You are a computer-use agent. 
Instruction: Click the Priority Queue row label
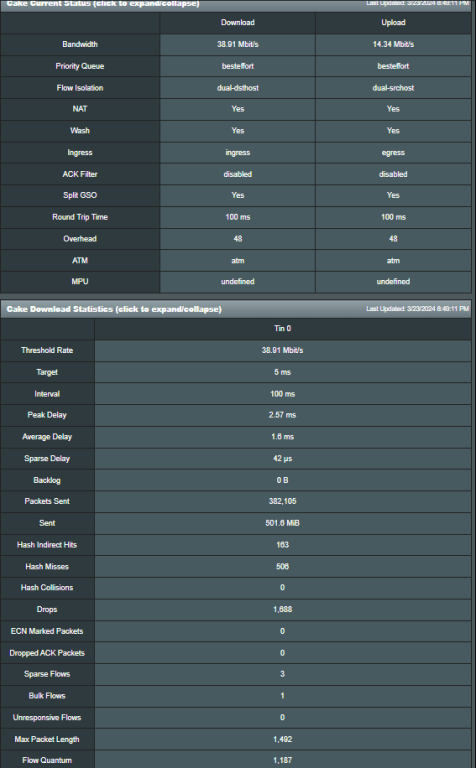point(80,66)
